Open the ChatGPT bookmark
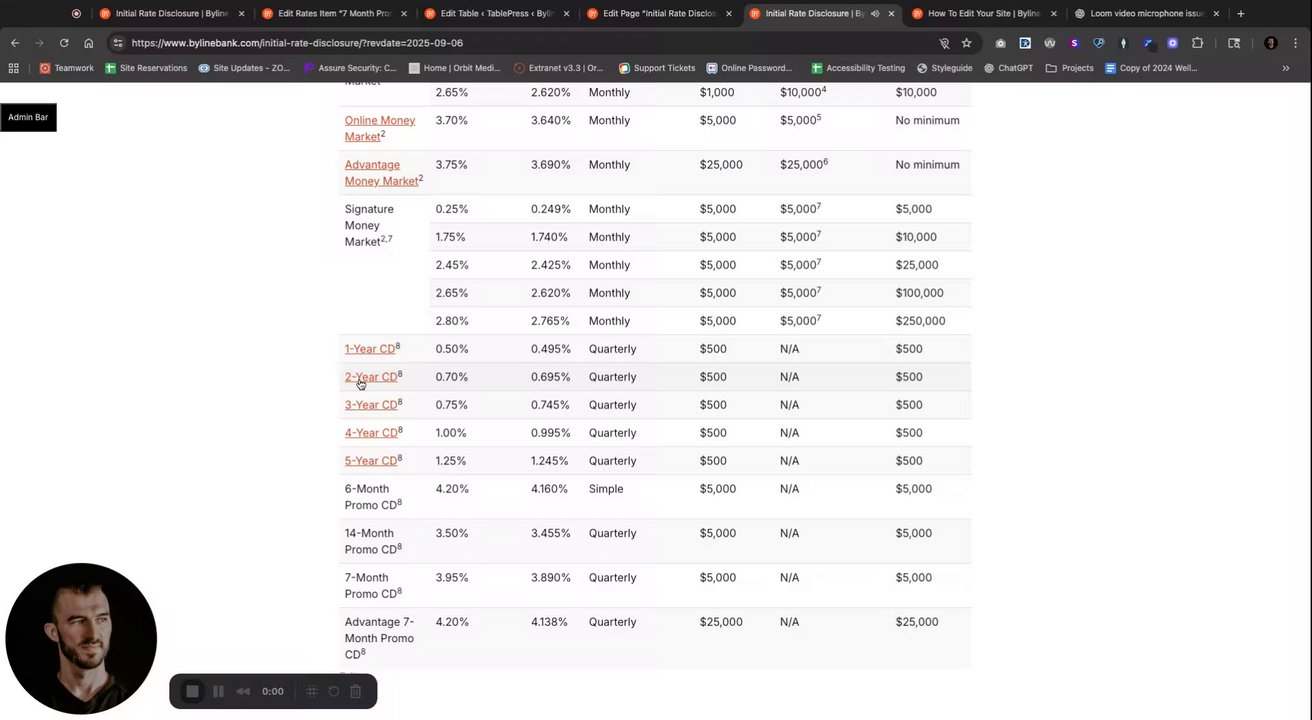Image resolution: width=1312 pixels, height=720 pixels. tap(1008, 68)
